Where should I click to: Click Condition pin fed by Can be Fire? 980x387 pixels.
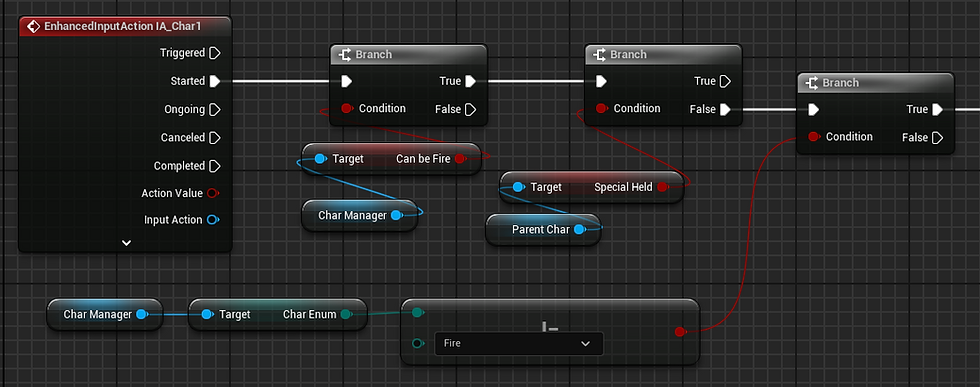point(346,108)
